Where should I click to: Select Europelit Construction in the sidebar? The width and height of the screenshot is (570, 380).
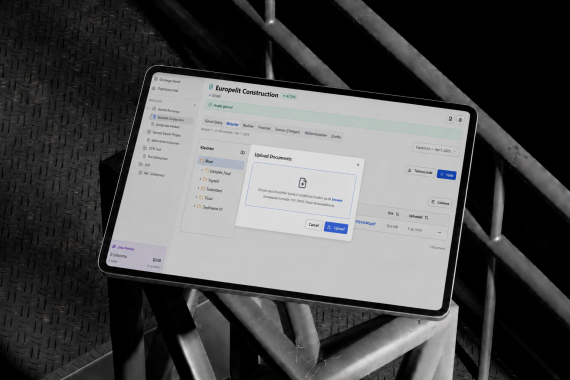point(171,118)
